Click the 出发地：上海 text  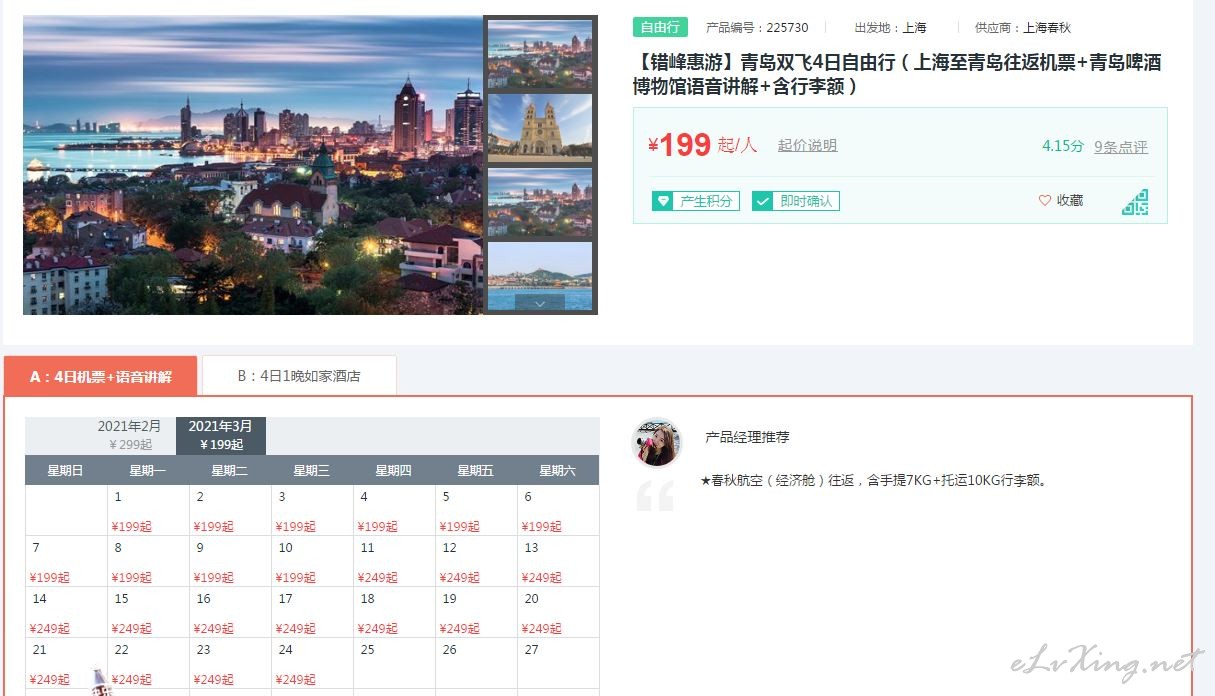[x=890, y=28]
